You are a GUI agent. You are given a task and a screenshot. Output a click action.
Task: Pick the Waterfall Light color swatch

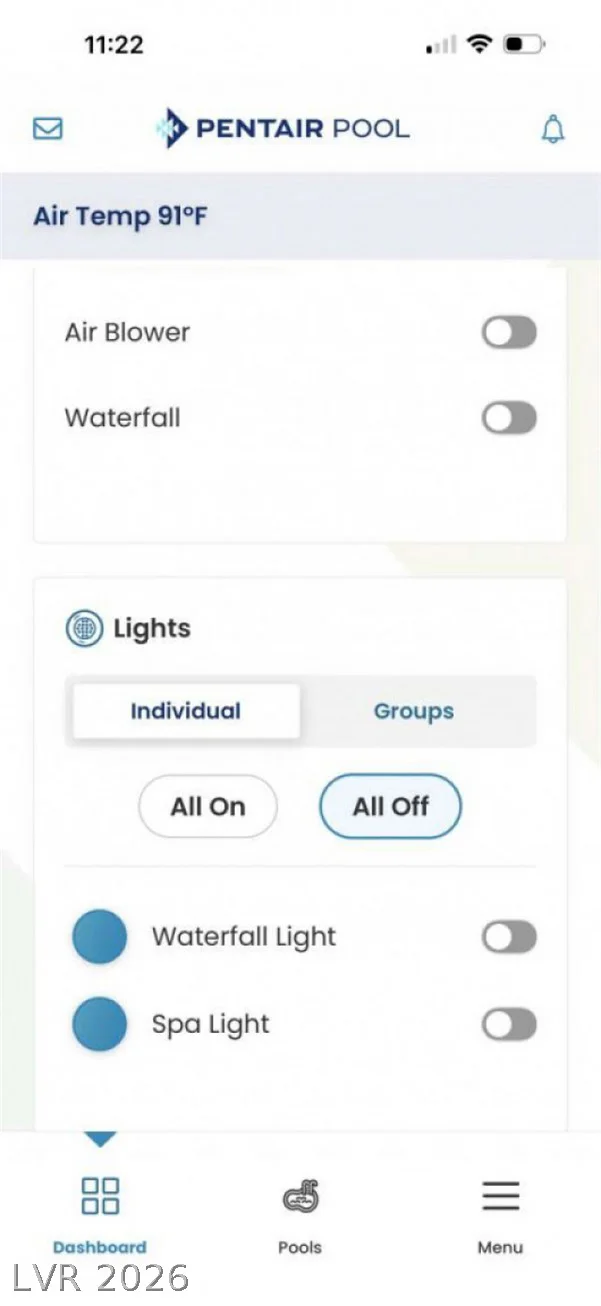(x=100, y=937)
